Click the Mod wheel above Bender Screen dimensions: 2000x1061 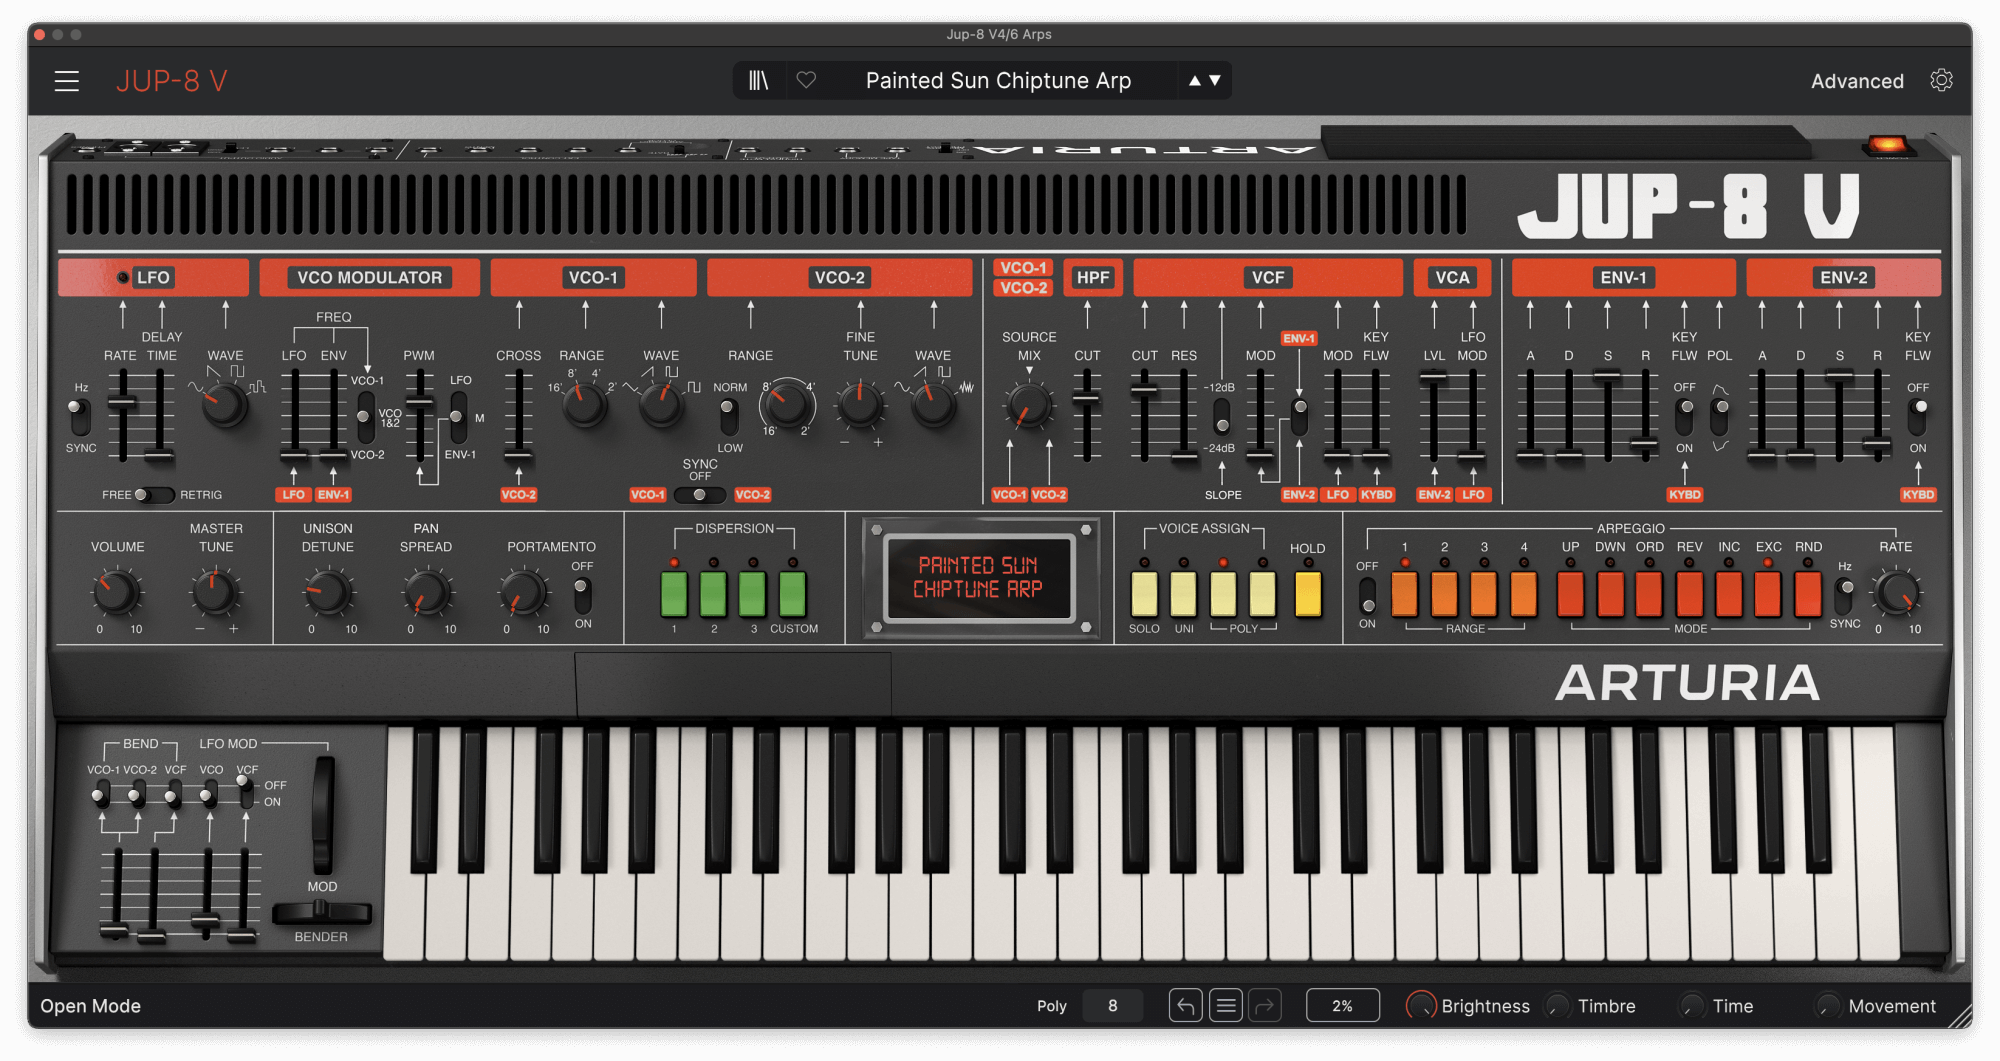pyautogui.click(x=322, y=815)
